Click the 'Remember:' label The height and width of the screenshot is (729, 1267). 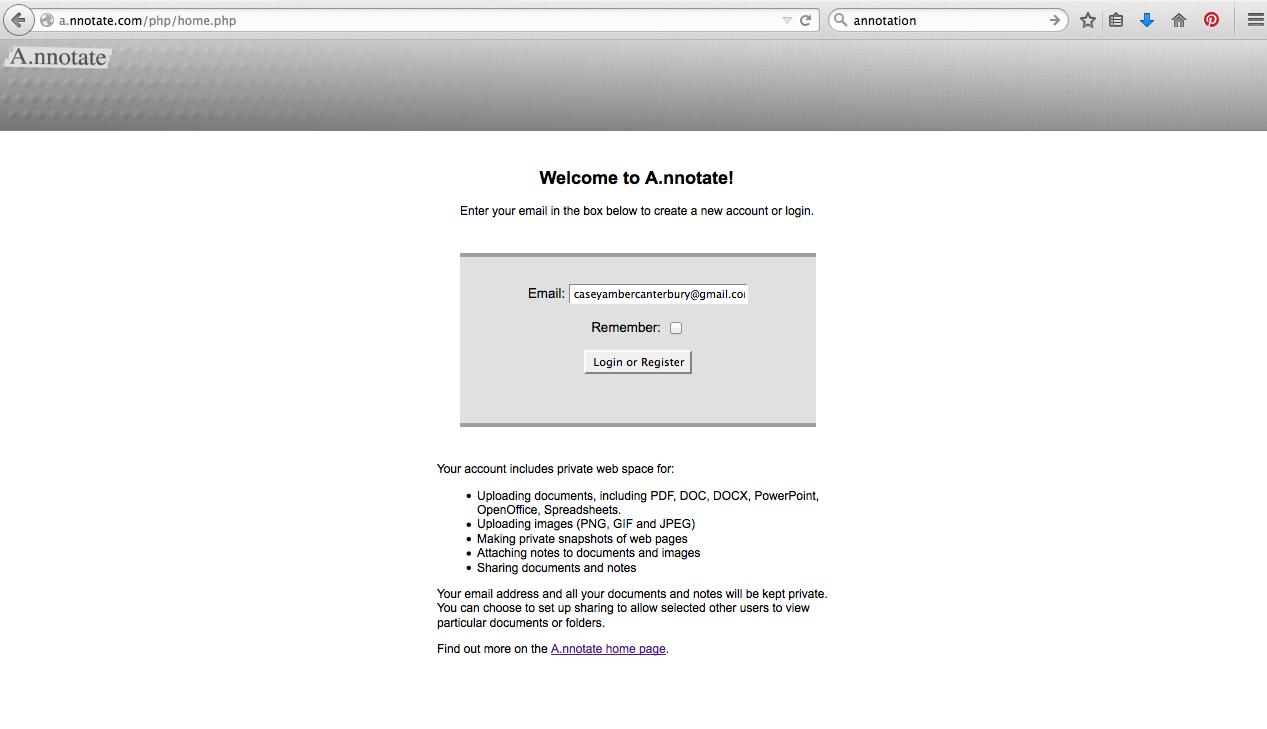626,327
